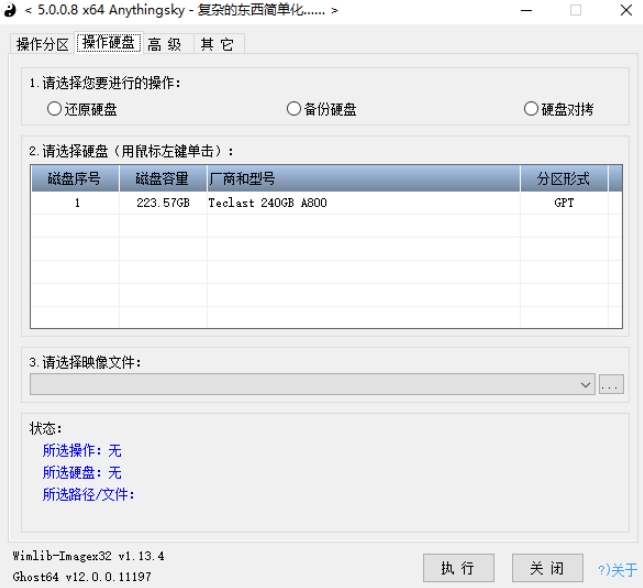Click disk number 1 cell
The width and height of the screenshot is (643, 588).
click(77, 203)
